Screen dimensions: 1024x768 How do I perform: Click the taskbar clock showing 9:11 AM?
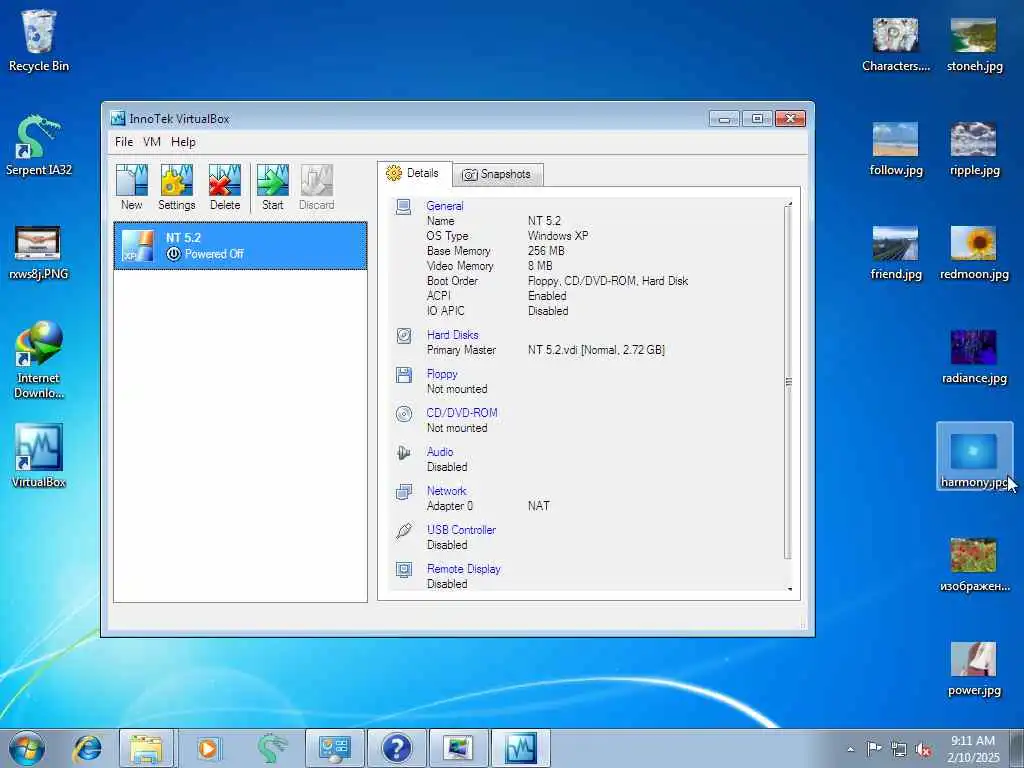973,749
